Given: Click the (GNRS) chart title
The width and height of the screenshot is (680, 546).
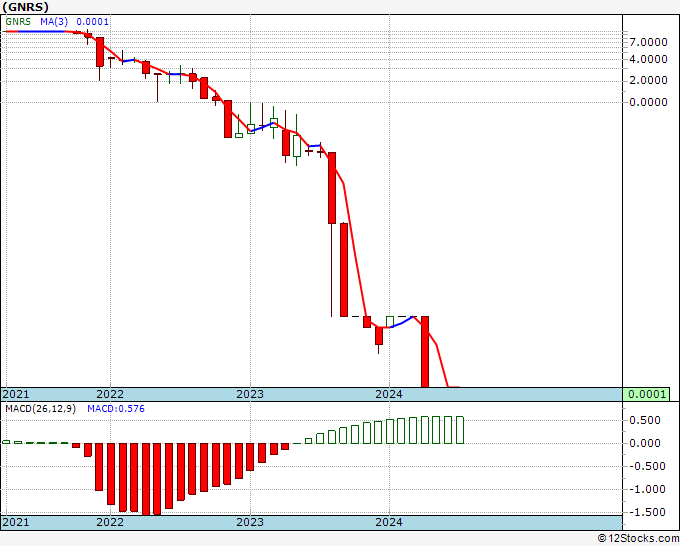Looking at the screenshot, I should (25, 7).
